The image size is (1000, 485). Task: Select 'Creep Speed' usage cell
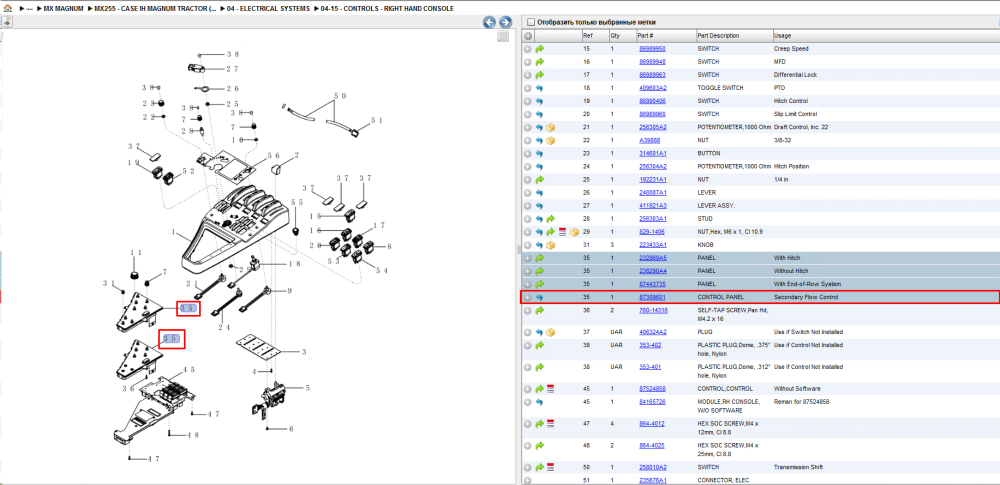tap(791, 49)
